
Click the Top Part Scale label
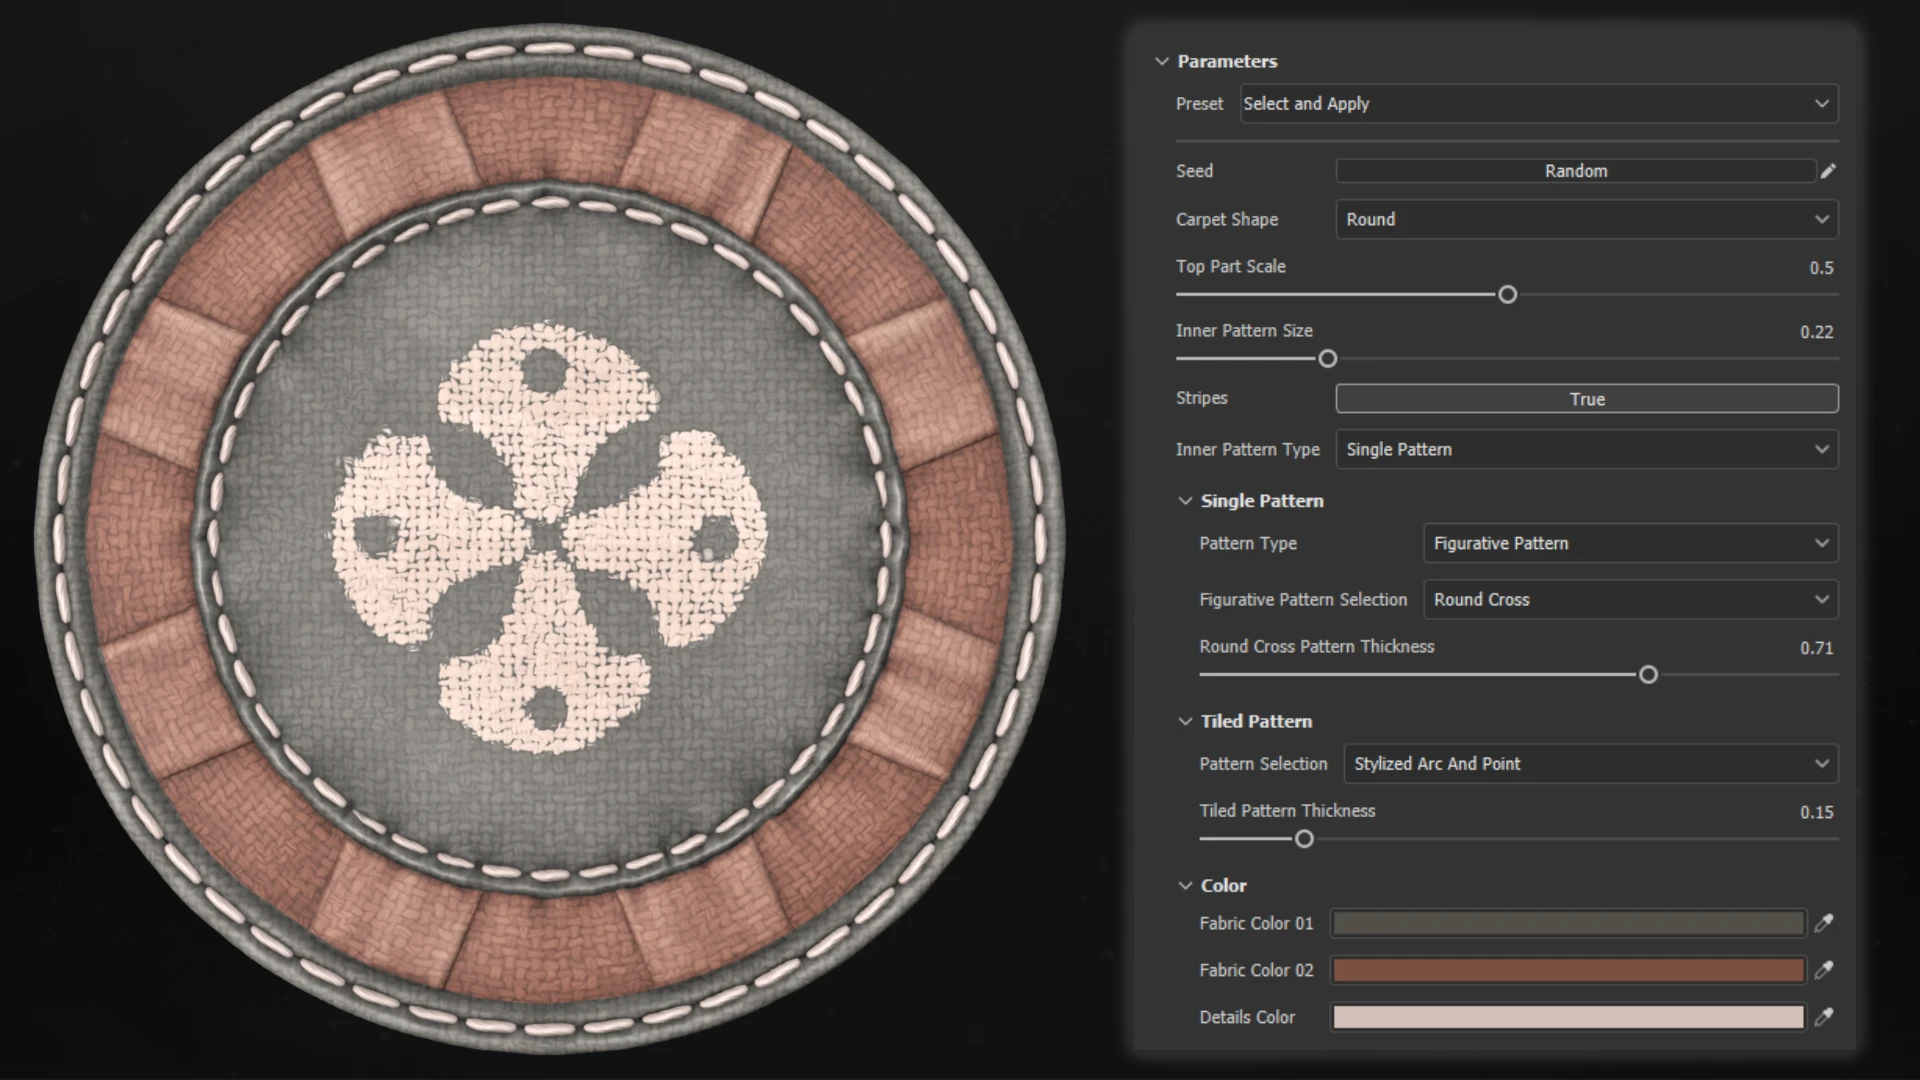[1231, 267]
